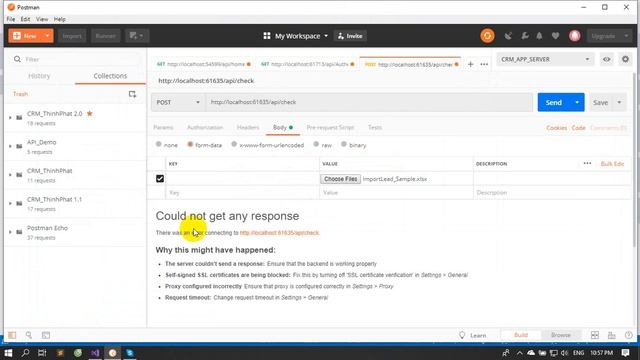Screen dimensions: 640x360
Task: Open keyboard shortcuts icon in status bar
Action: coord(611,335)
